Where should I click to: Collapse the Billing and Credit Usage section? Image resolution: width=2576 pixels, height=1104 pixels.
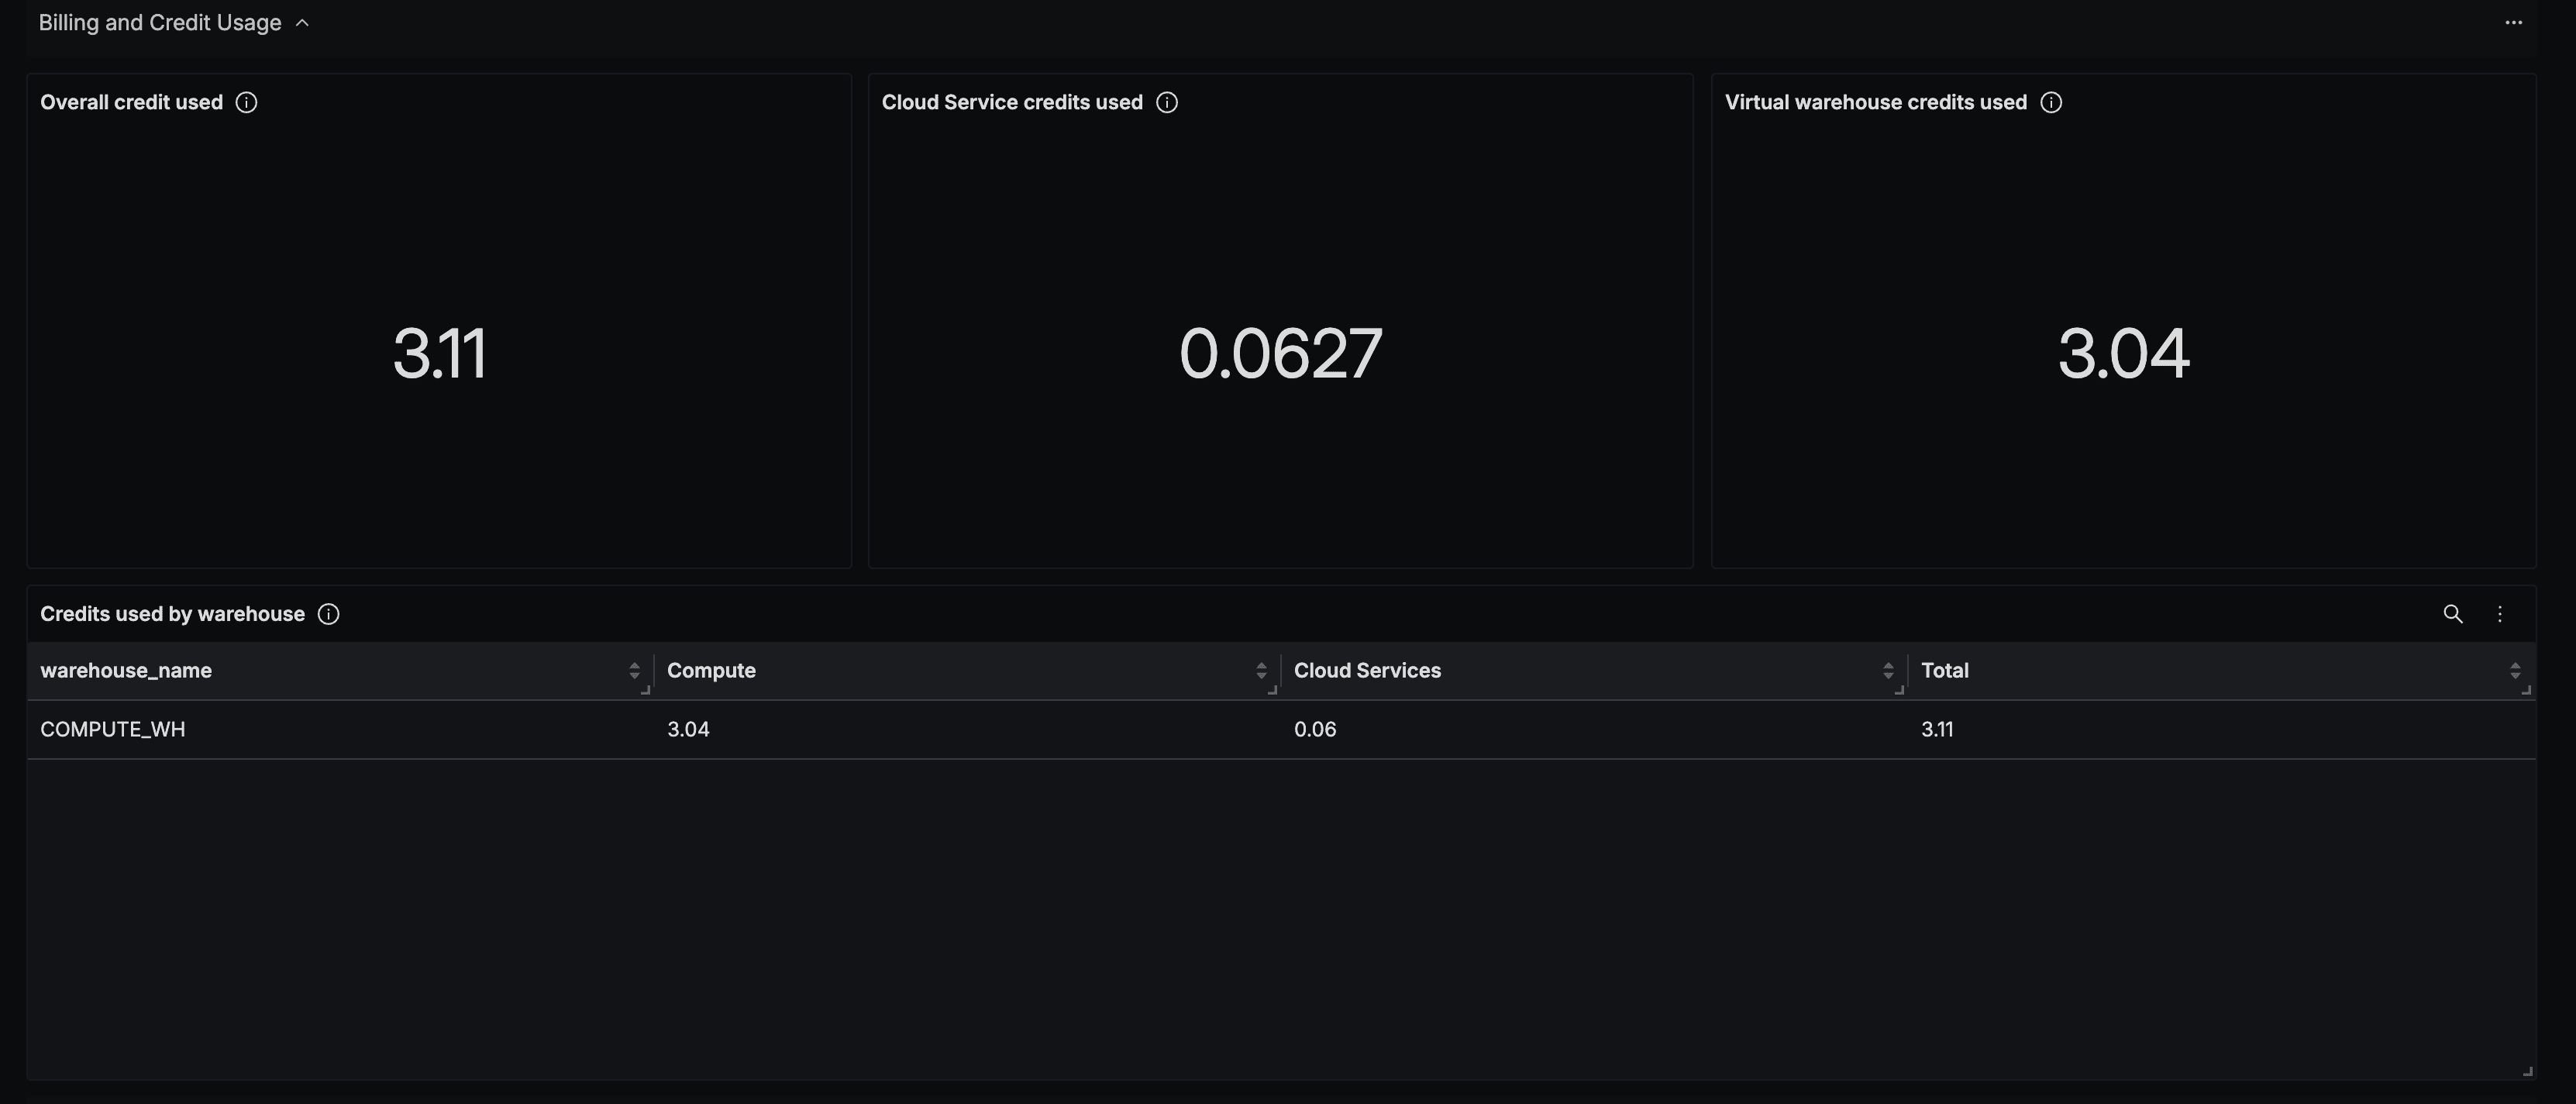click(x=302, y=22)
